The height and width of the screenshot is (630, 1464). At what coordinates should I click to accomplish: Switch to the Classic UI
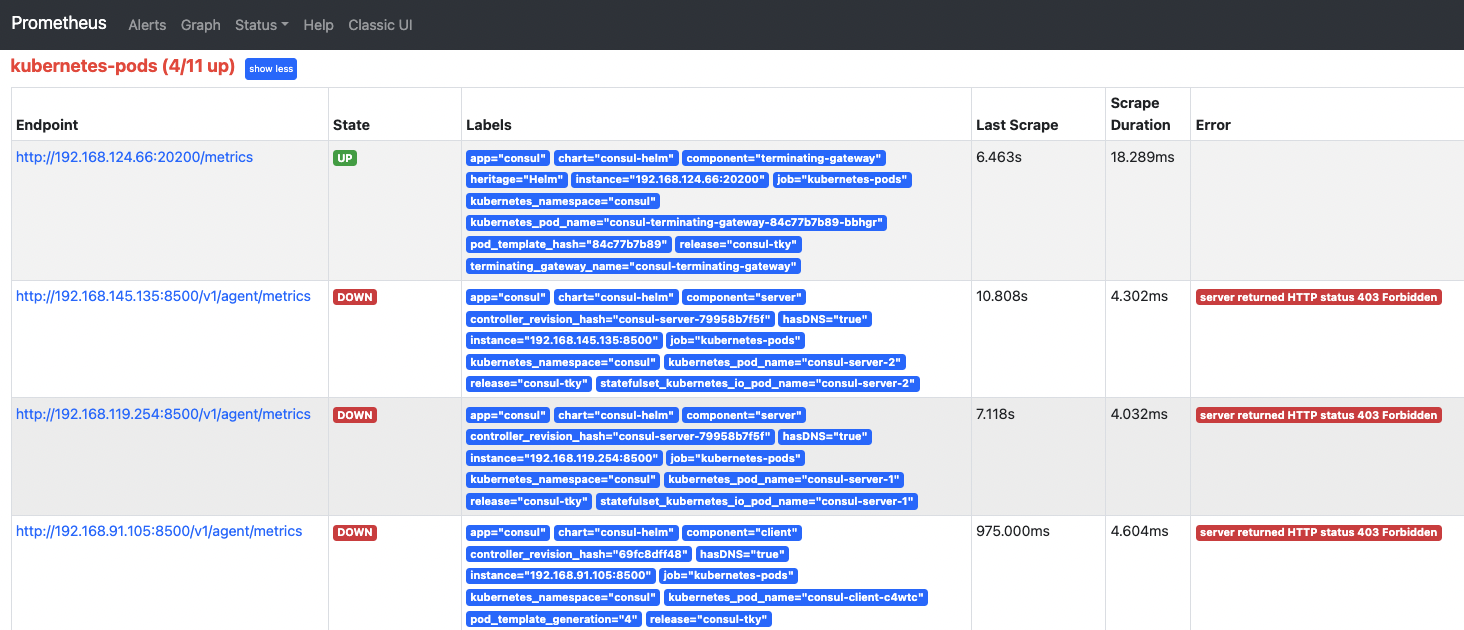point(380,24)
